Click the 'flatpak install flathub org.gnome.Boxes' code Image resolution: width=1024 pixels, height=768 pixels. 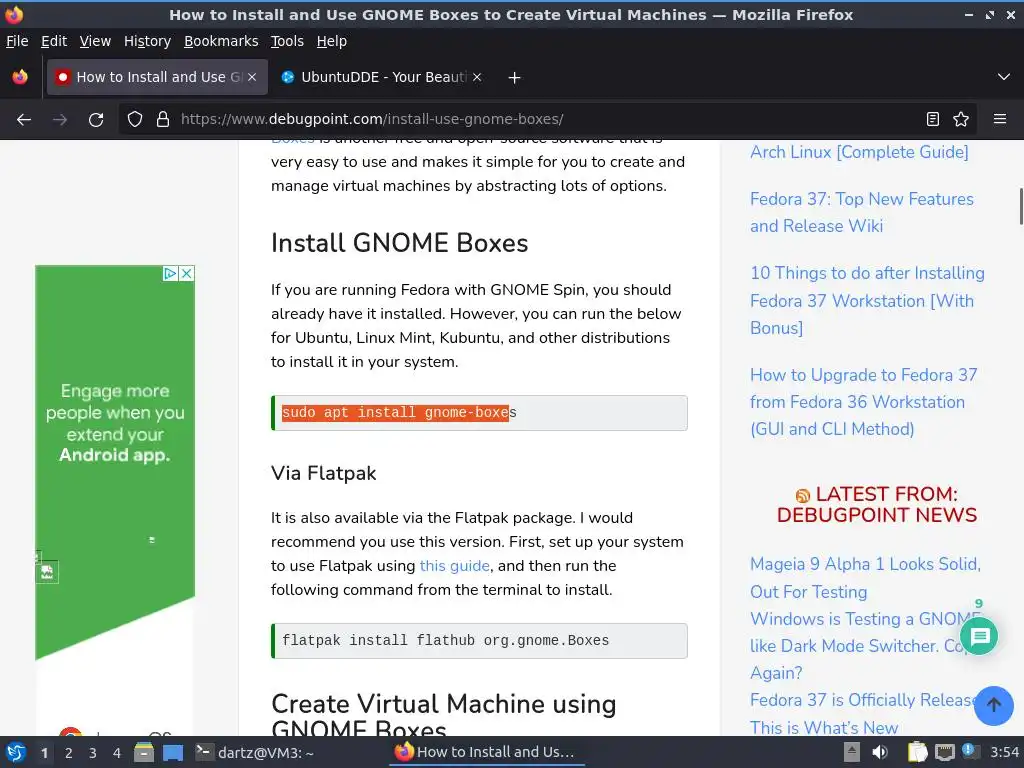click(479, 641)
